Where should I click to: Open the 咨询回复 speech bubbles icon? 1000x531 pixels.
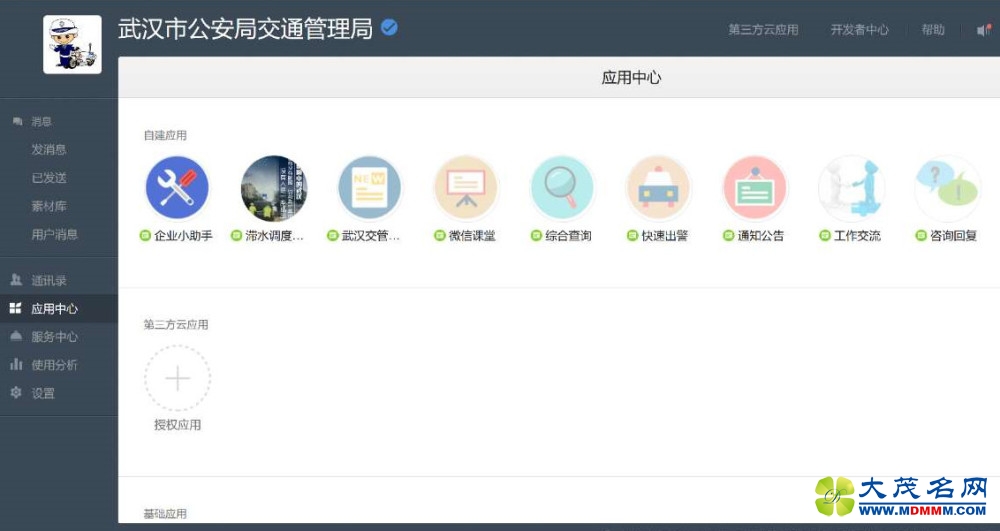tap(948, 188)
